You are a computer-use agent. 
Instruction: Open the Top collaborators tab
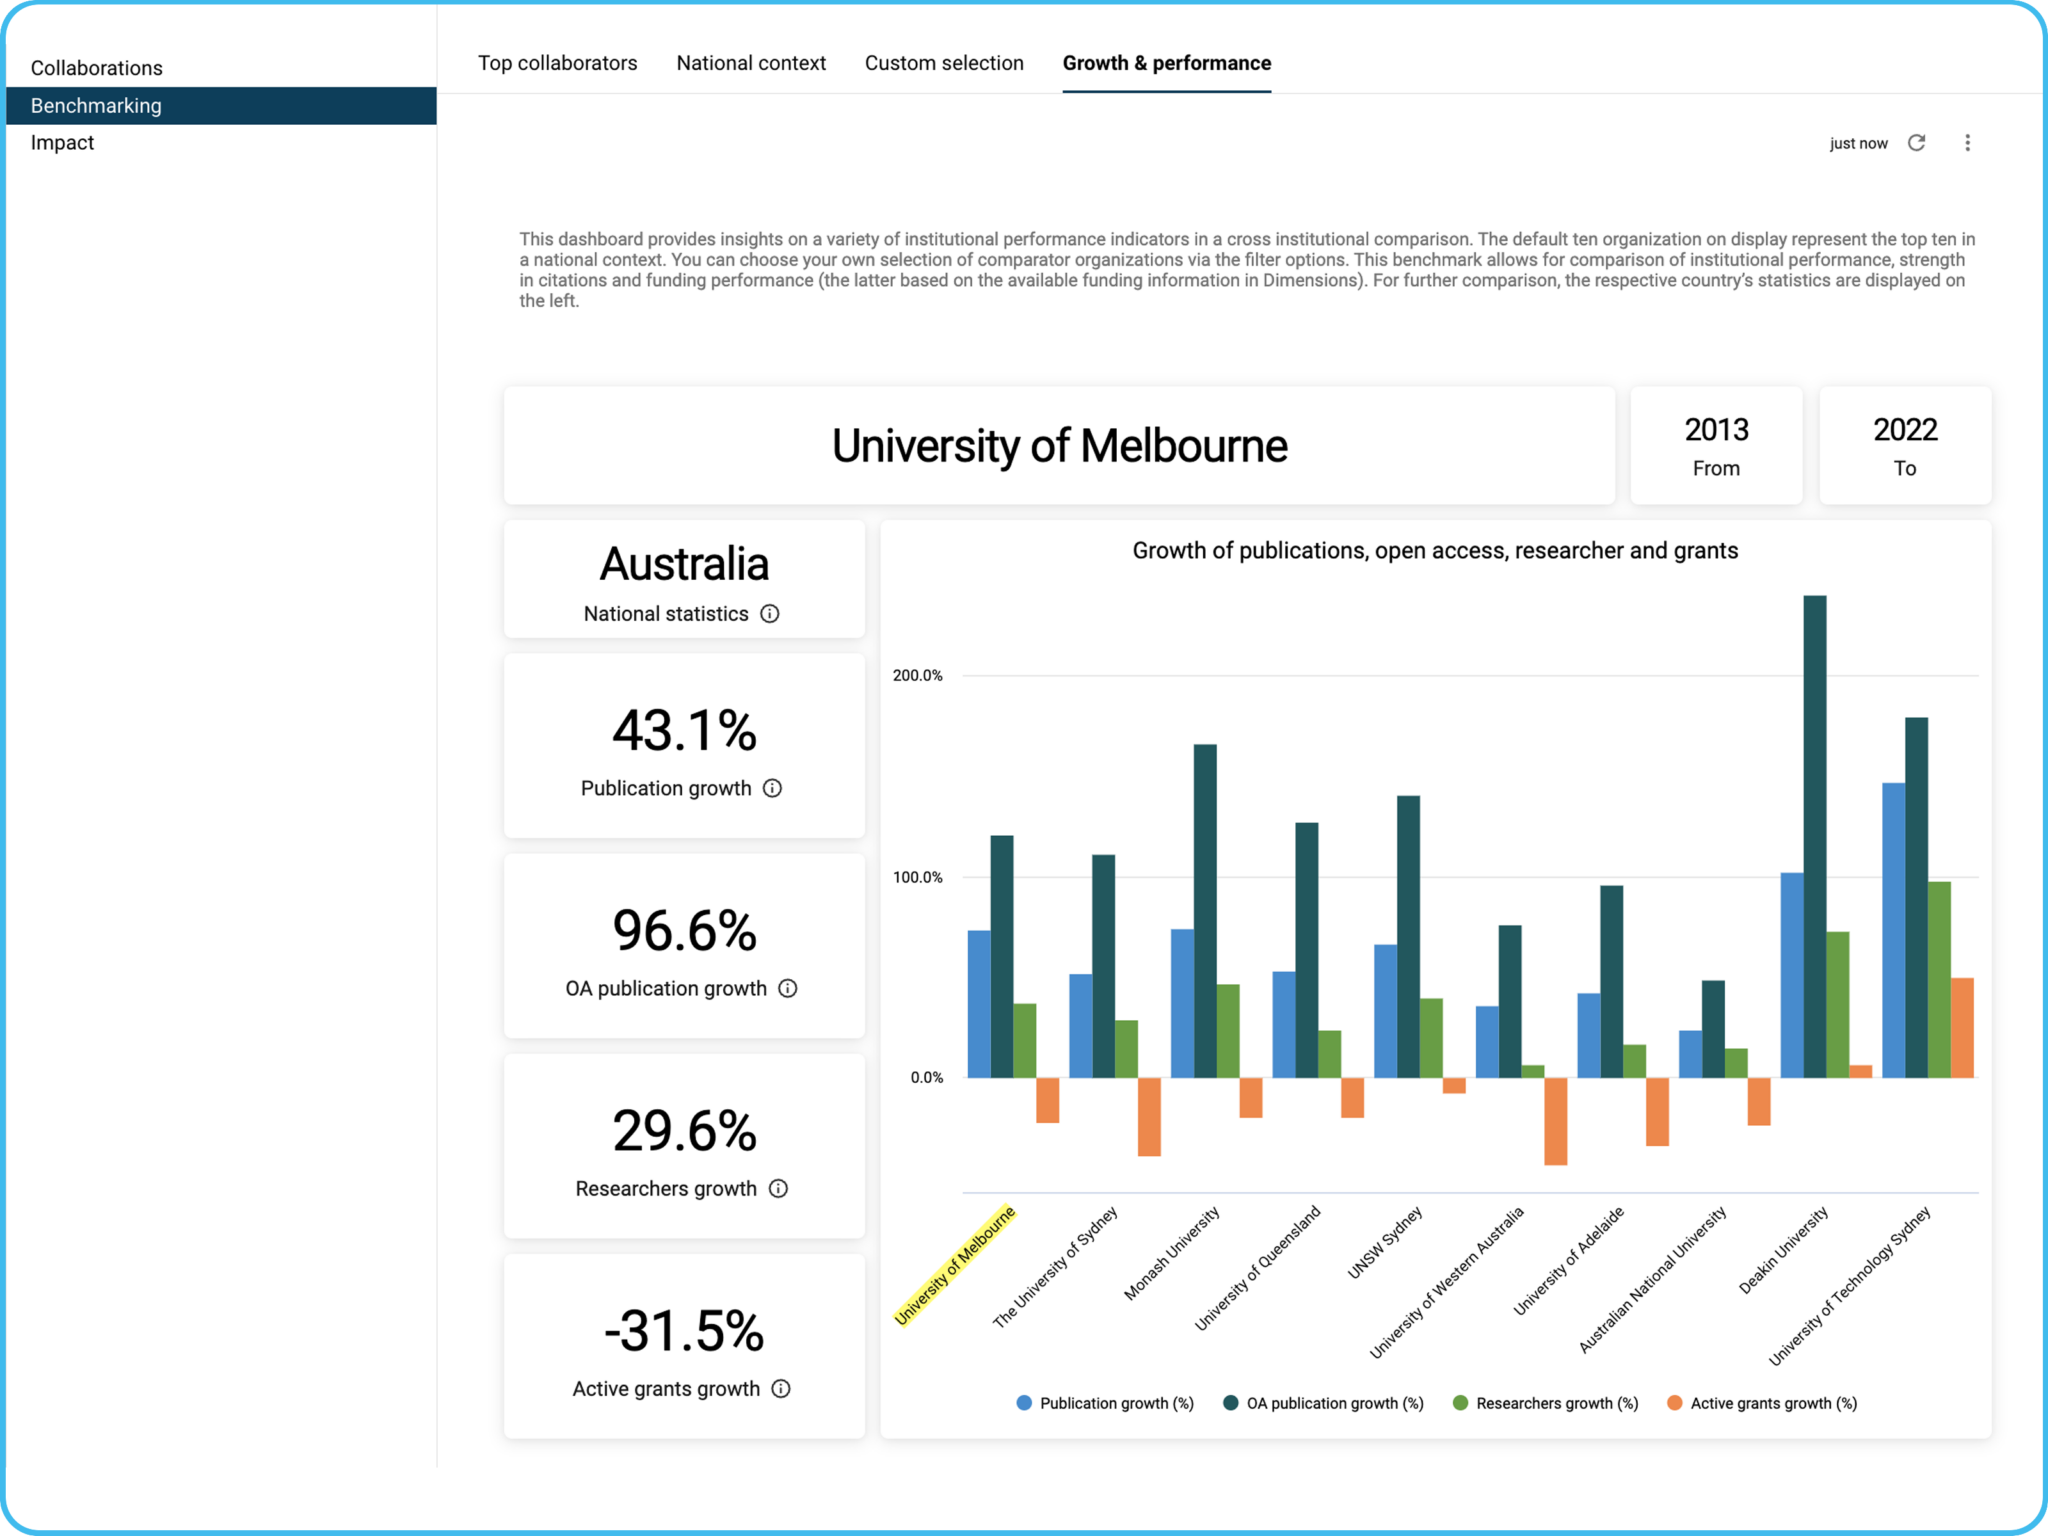(x=557, y=63)
